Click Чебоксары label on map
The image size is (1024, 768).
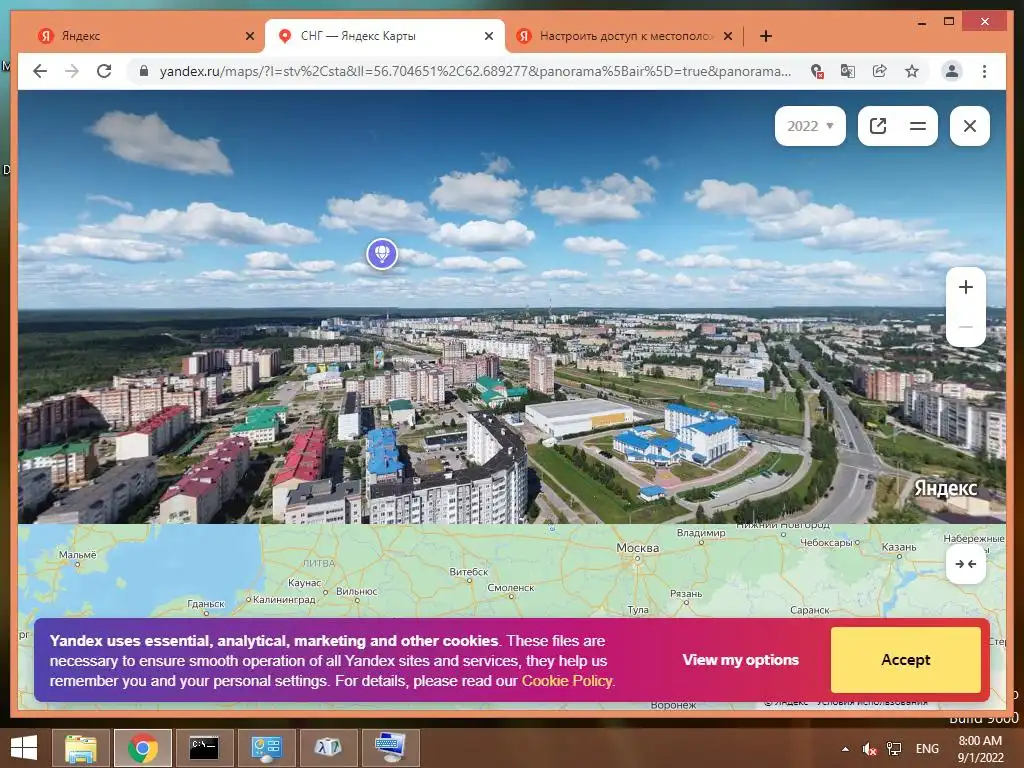point(826,542)
